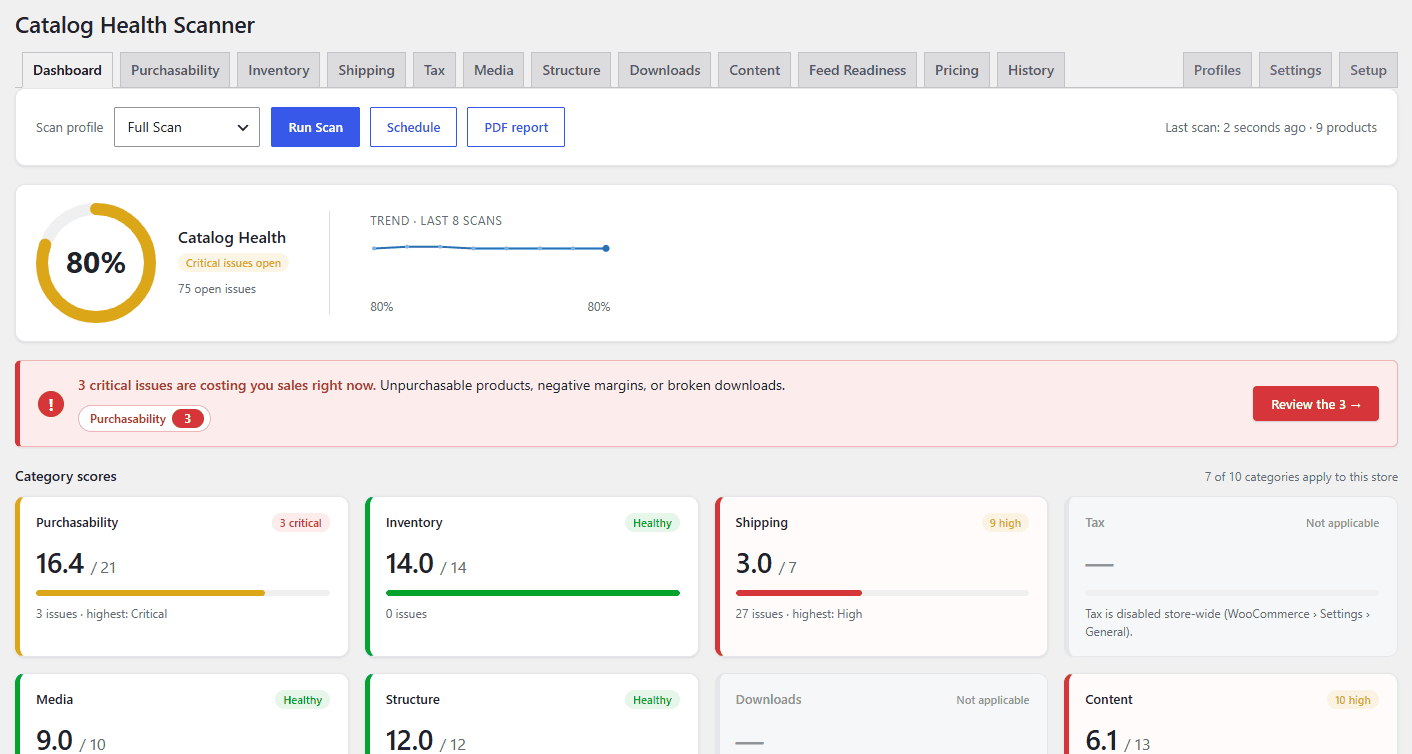Open the Inventory tab

tap(279, 70)
